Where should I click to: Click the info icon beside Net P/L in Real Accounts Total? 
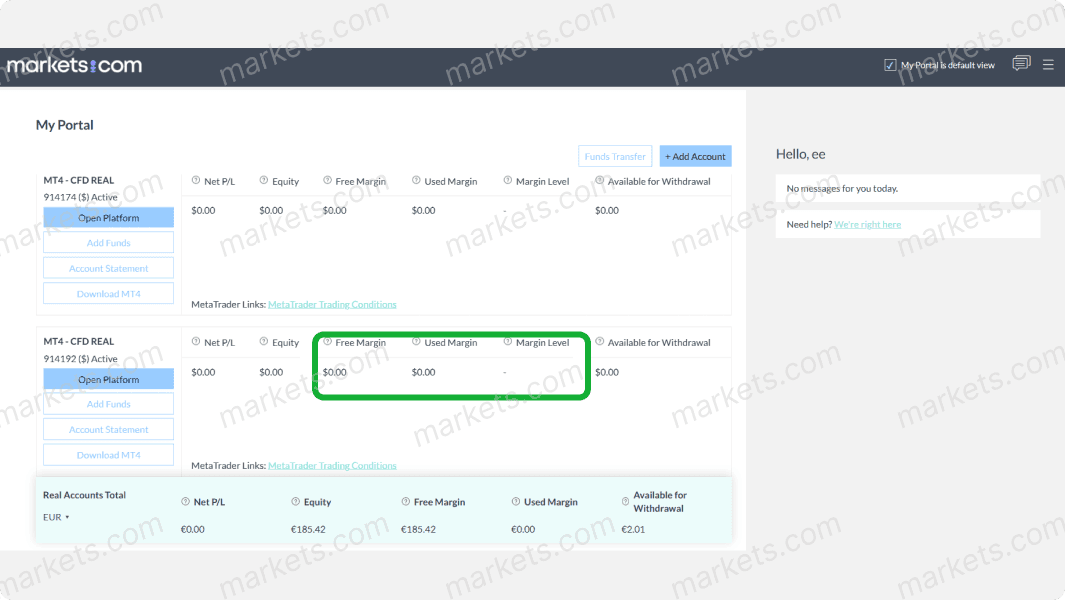tap(184, 501)
